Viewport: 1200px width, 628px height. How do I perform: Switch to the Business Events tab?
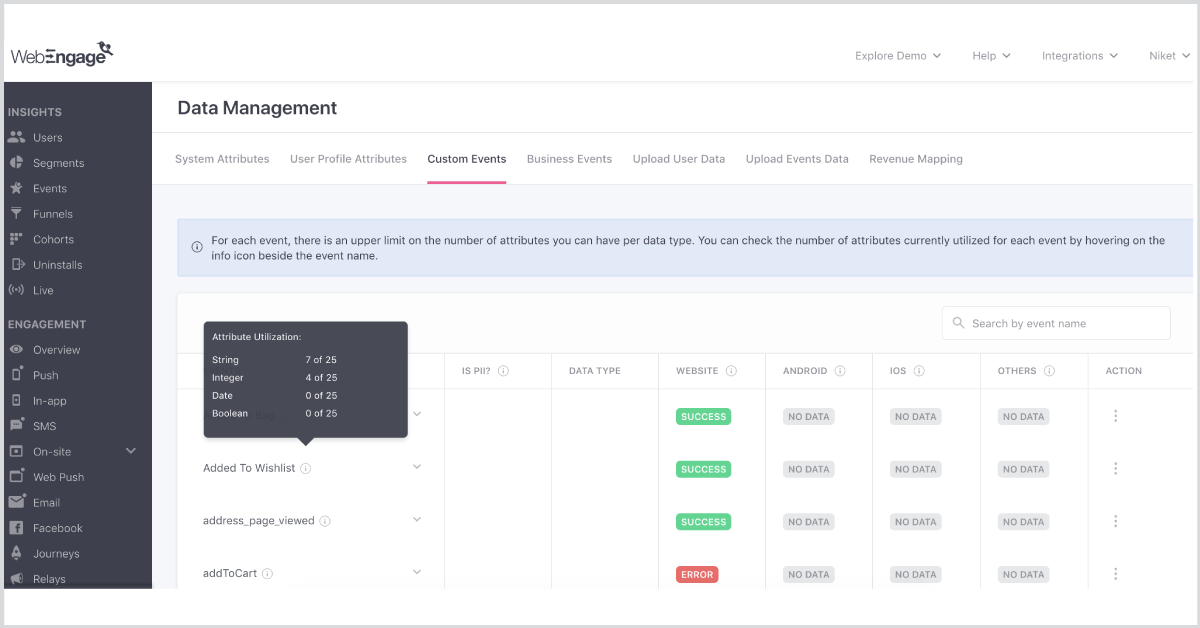(569, 159)
